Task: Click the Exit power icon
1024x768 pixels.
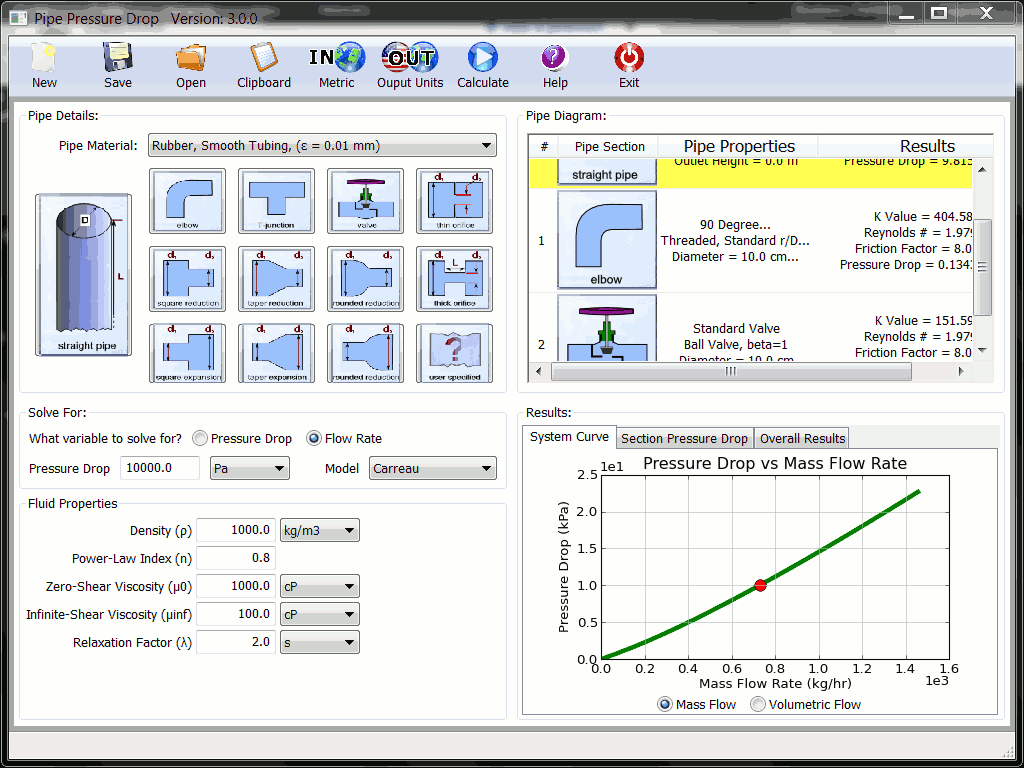Action: point(629,58)
